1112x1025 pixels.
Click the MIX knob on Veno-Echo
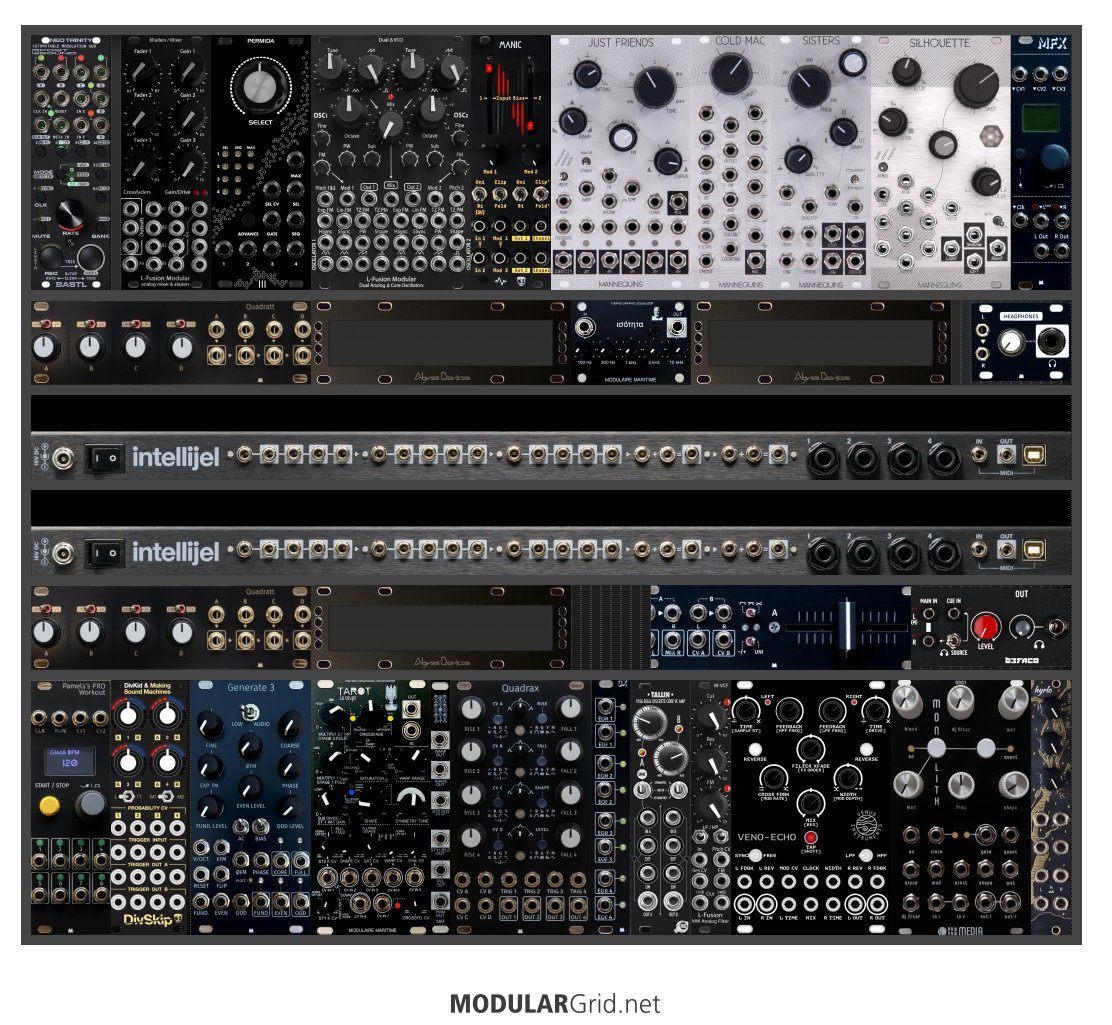pos(810,802)
